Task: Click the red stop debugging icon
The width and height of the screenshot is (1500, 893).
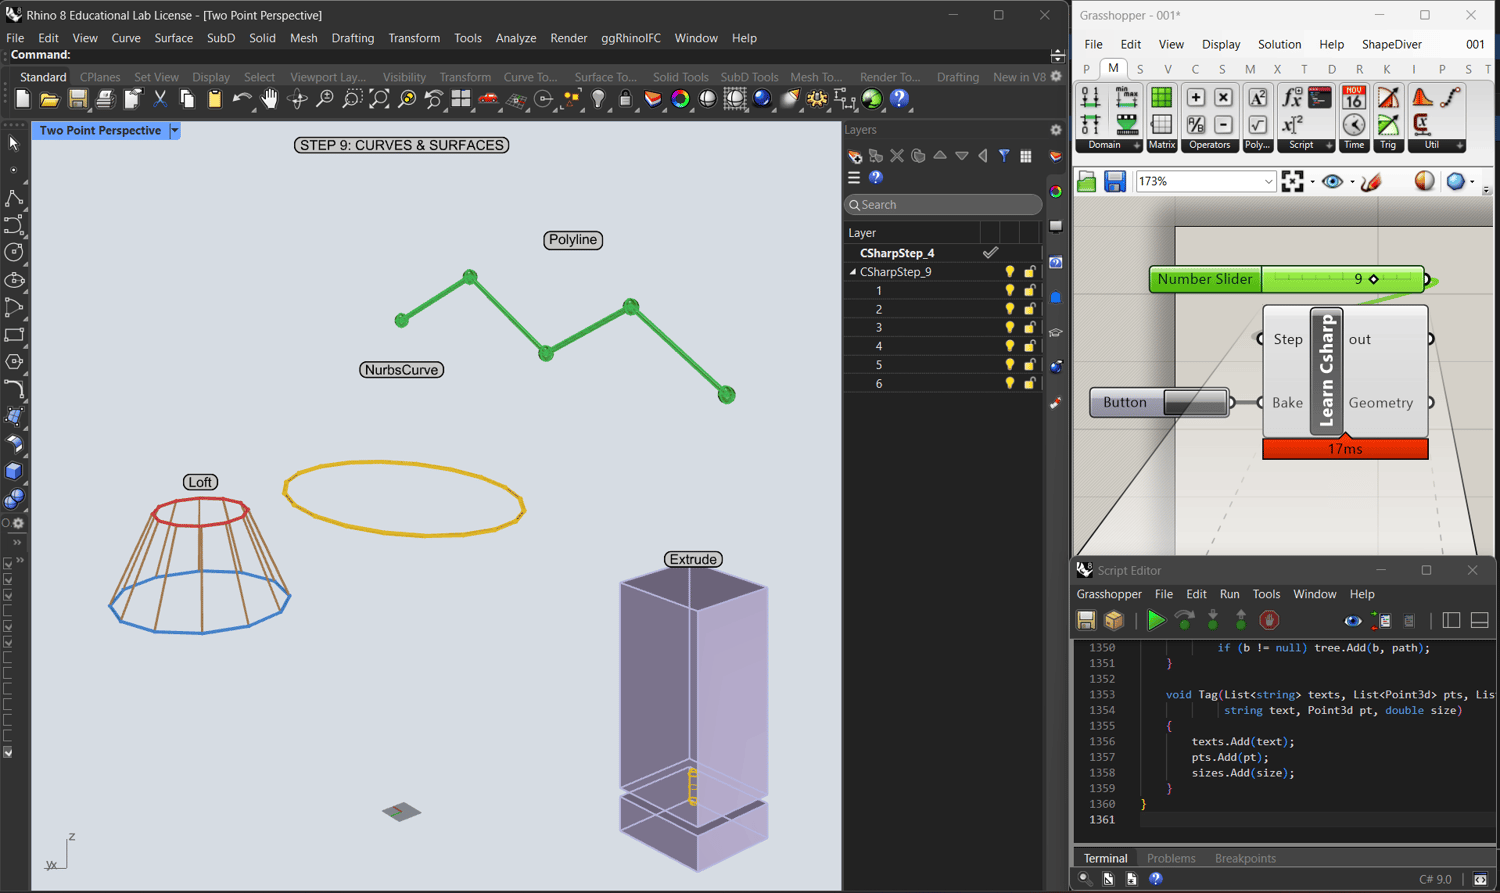Action: click(1269, 621)
